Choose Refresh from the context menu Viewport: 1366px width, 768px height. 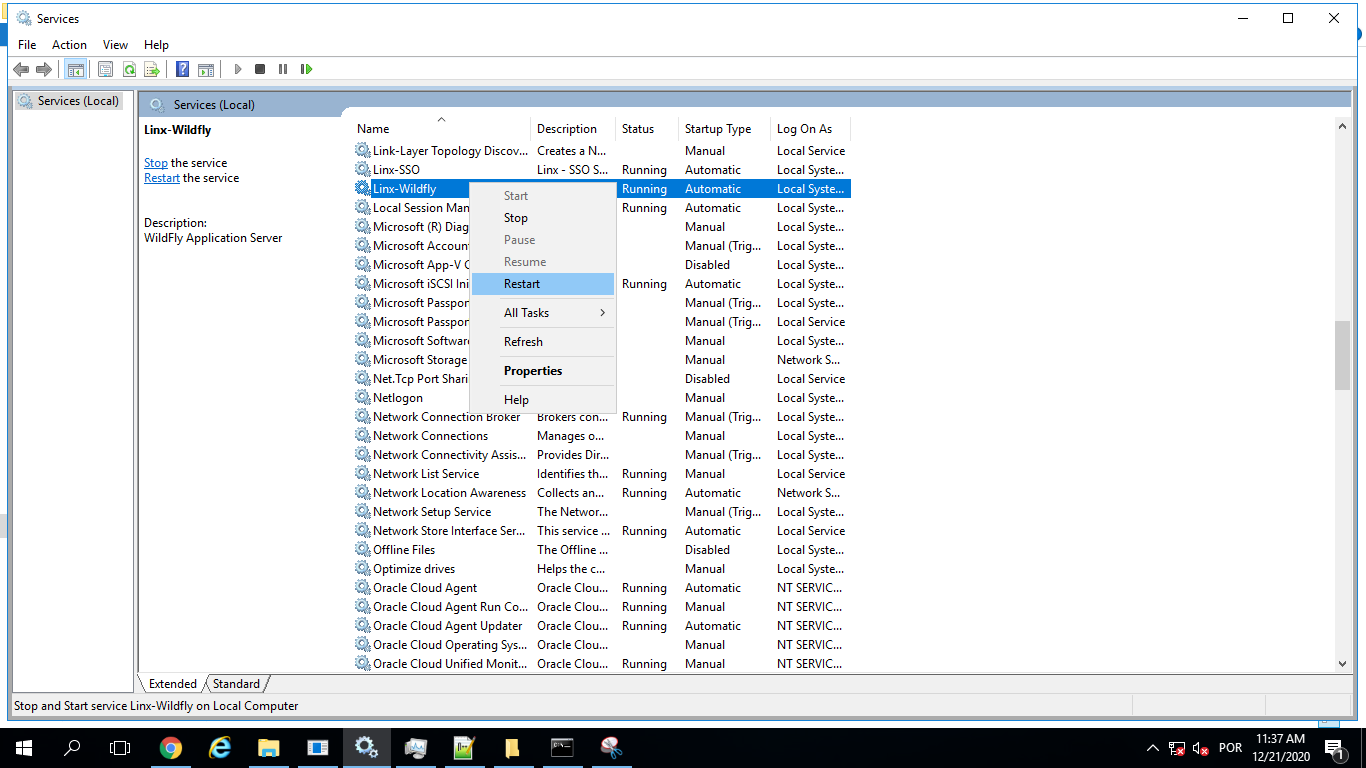[543, 342]
